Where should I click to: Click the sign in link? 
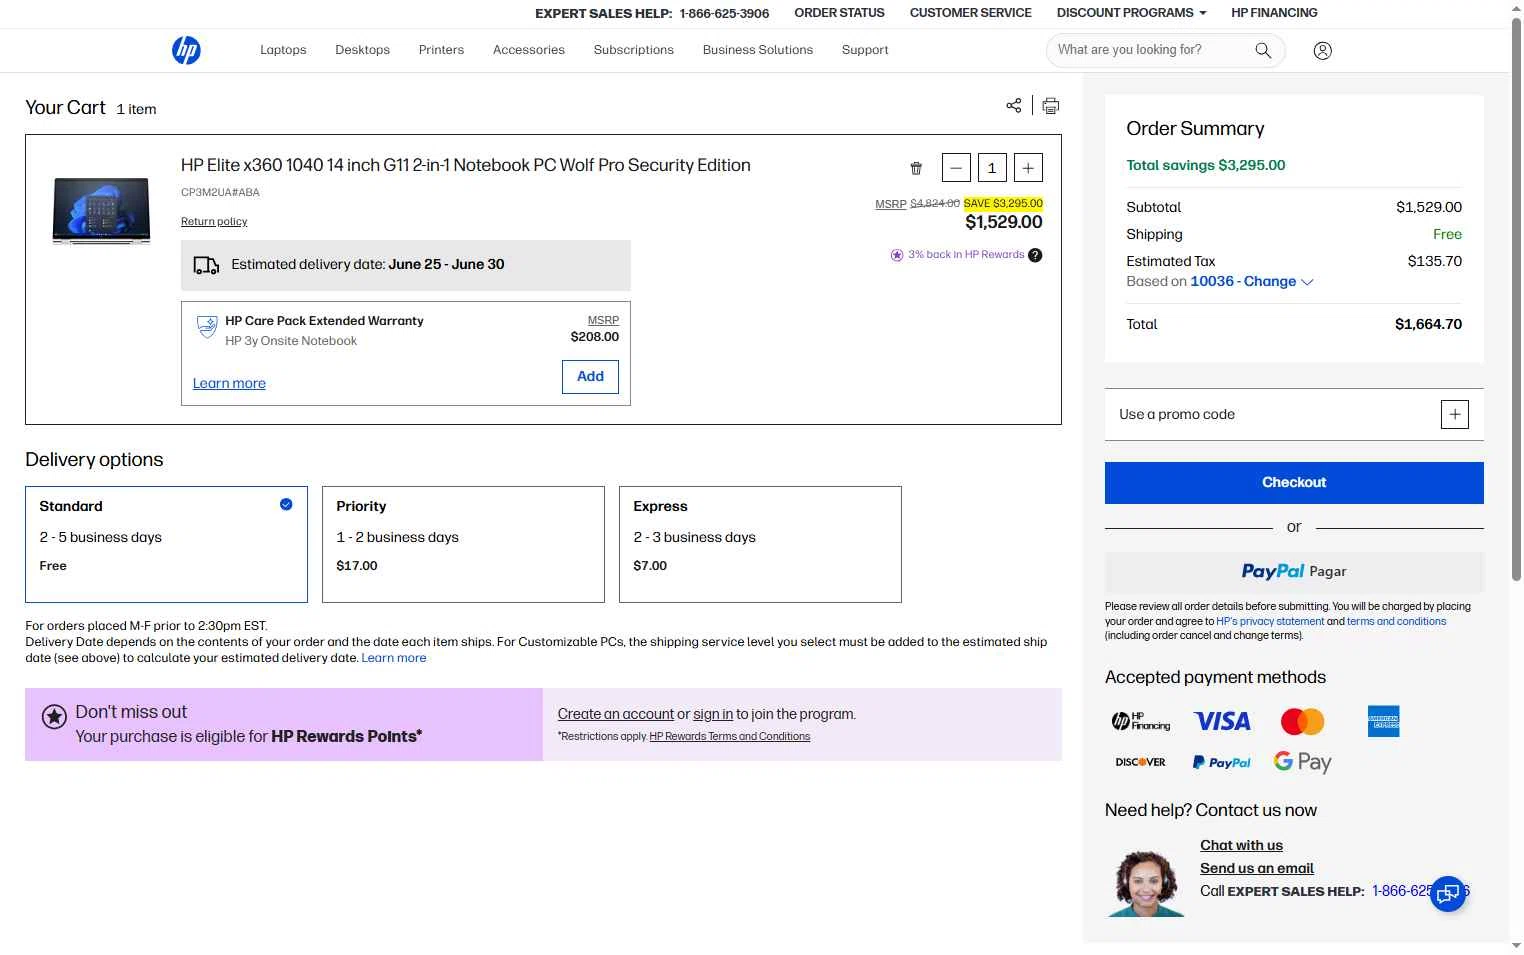[x=713, y=714]
